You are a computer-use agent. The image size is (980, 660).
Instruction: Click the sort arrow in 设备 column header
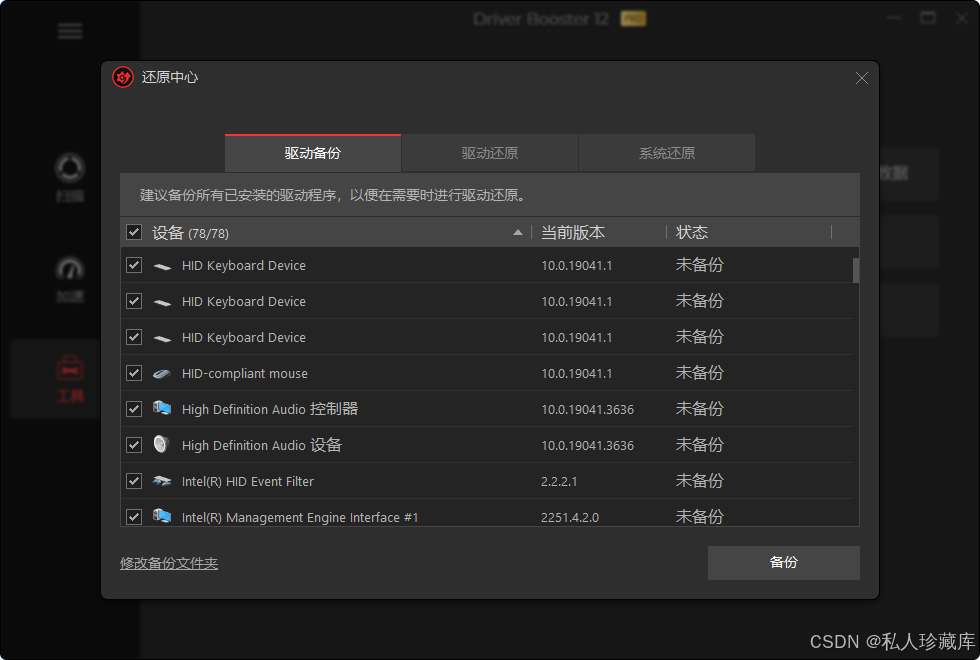(x=518, y=232)
